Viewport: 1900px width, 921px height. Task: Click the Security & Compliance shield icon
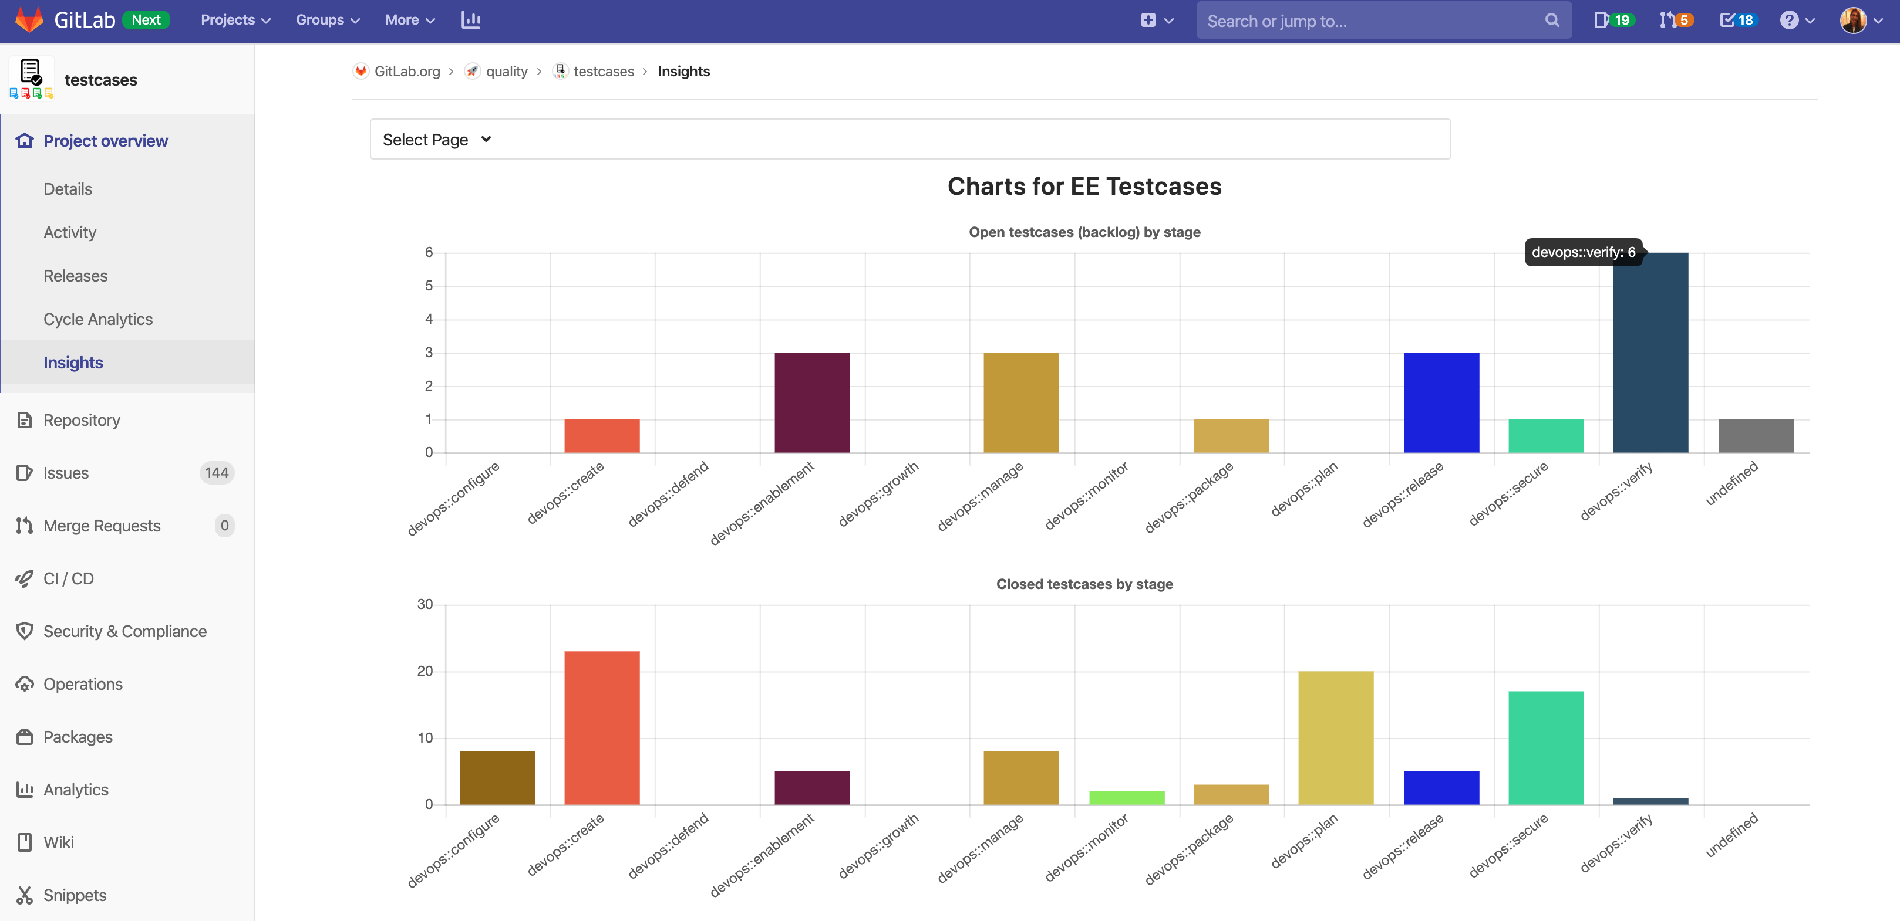pos(24,631)
